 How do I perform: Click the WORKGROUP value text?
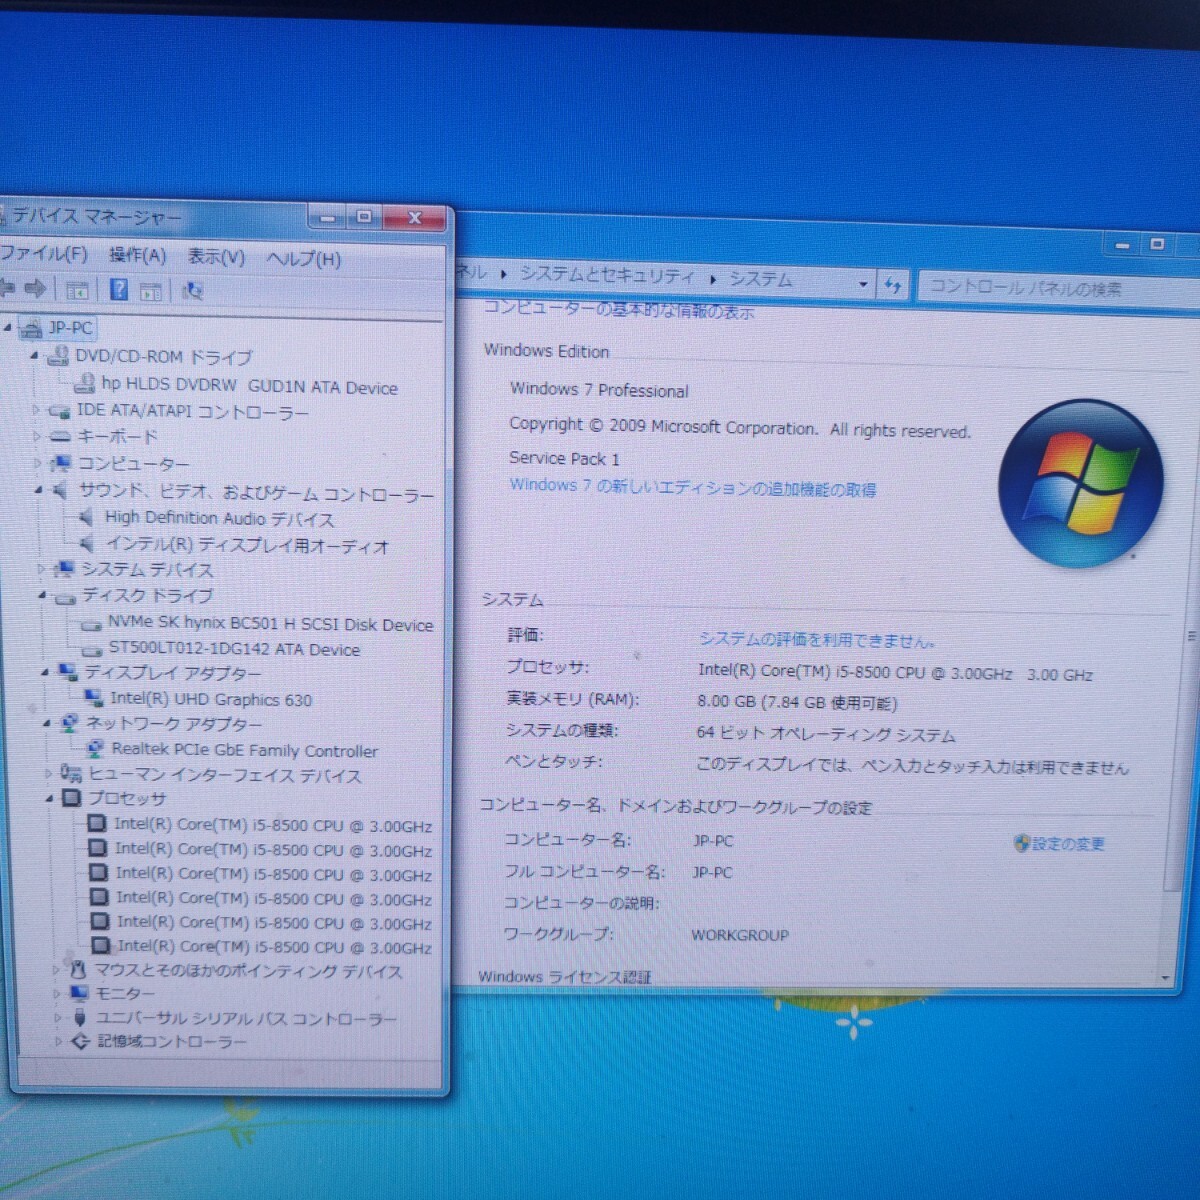[740, 935]
